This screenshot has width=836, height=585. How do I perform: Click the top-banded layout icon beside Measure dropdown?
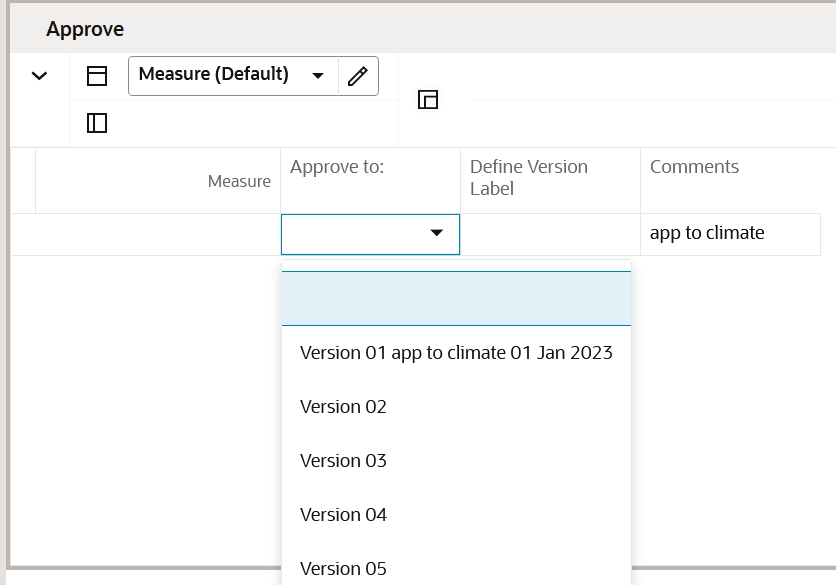tap(97, 76)
